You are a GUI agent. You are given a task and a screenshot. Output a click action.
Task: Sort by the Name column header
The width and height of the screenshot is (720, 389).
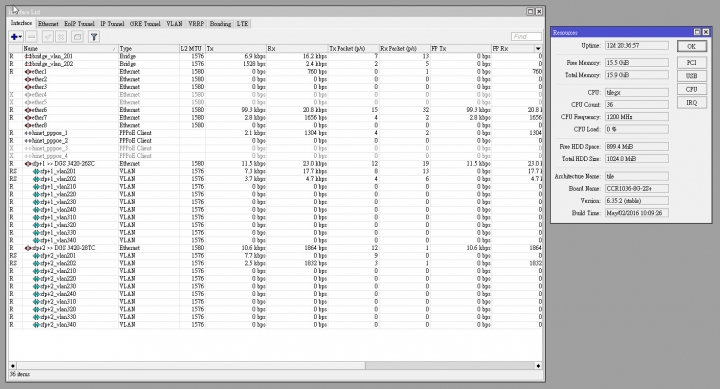tap(70, 48)
